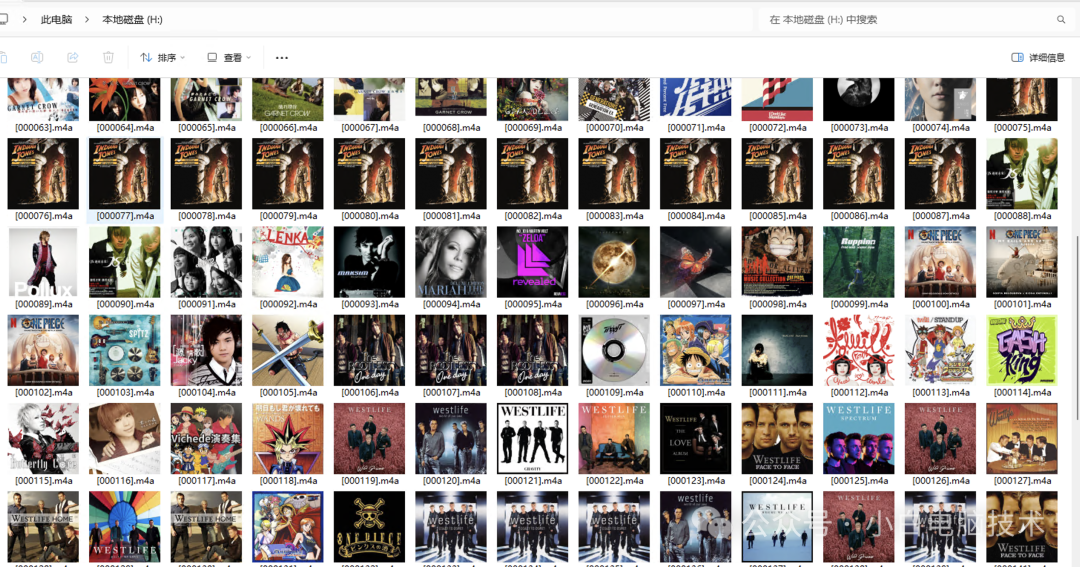1080x567 pixels.
Task: Select file [000088].m4a thumbnail
Action: point(1021,174)
